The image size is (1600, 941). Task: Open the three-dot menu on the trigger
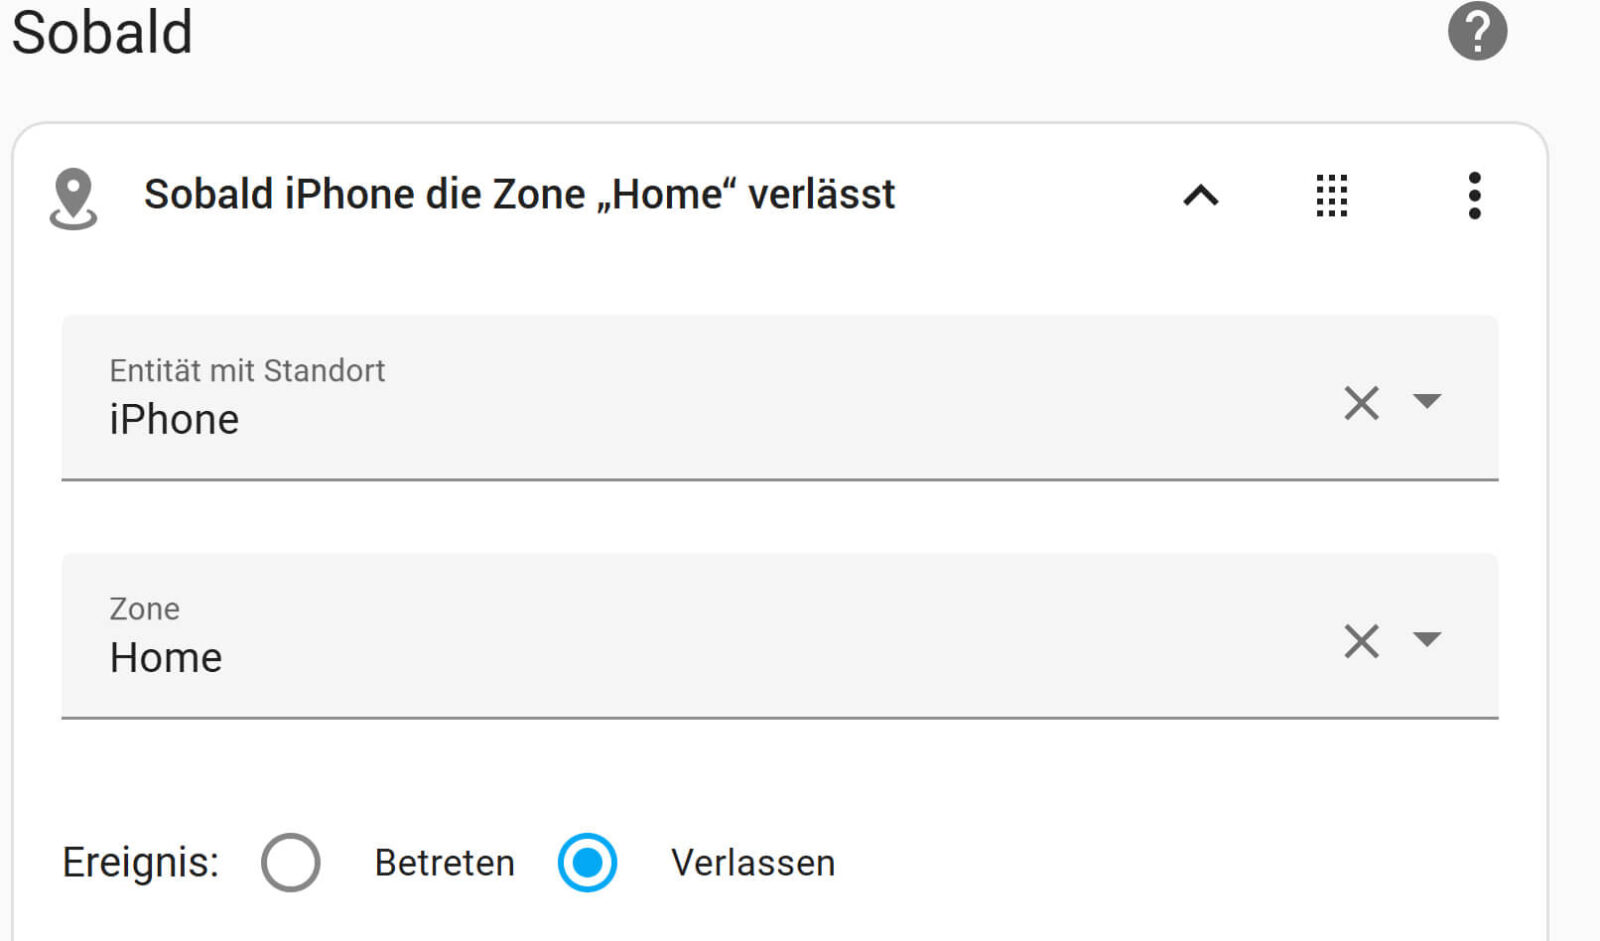click(x=1475, y=196)
